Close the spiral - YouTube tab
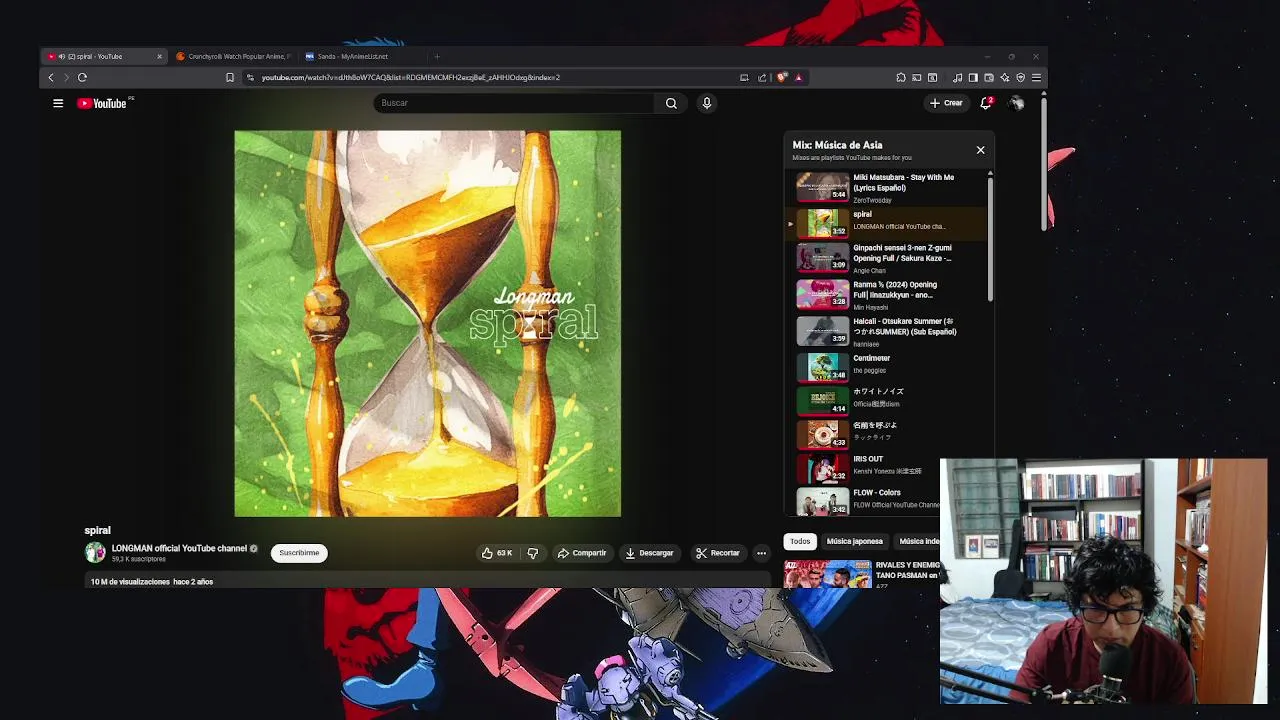Screen dimensions: 1280x720 [159, 56]
